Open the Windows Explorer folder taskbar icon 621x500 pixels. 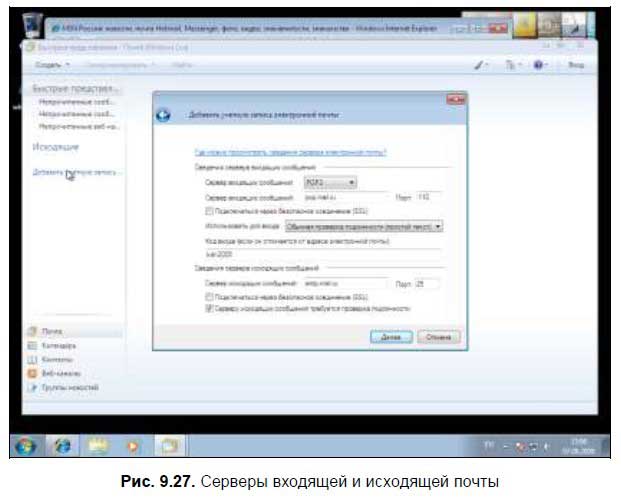pyautogui.click(x=98, y=446)
